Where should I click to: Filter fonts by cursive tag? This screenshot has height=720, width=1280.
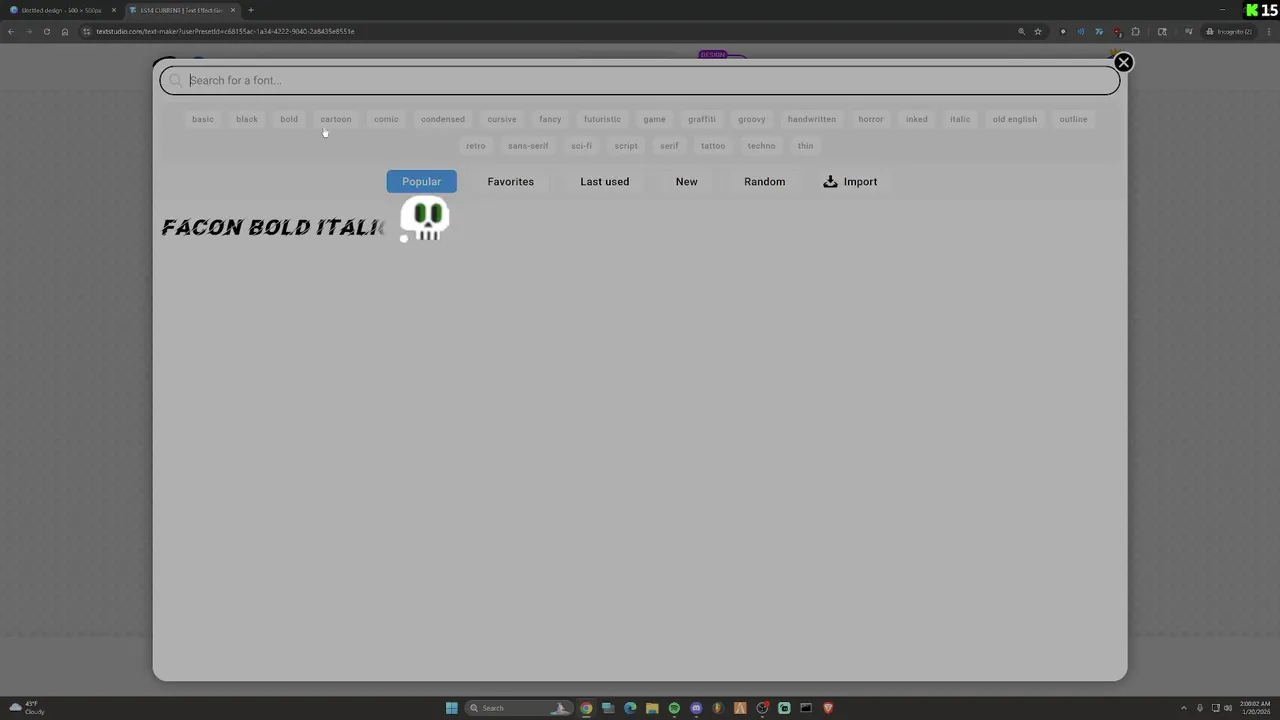pyautogui.click(x=502, y=119)
